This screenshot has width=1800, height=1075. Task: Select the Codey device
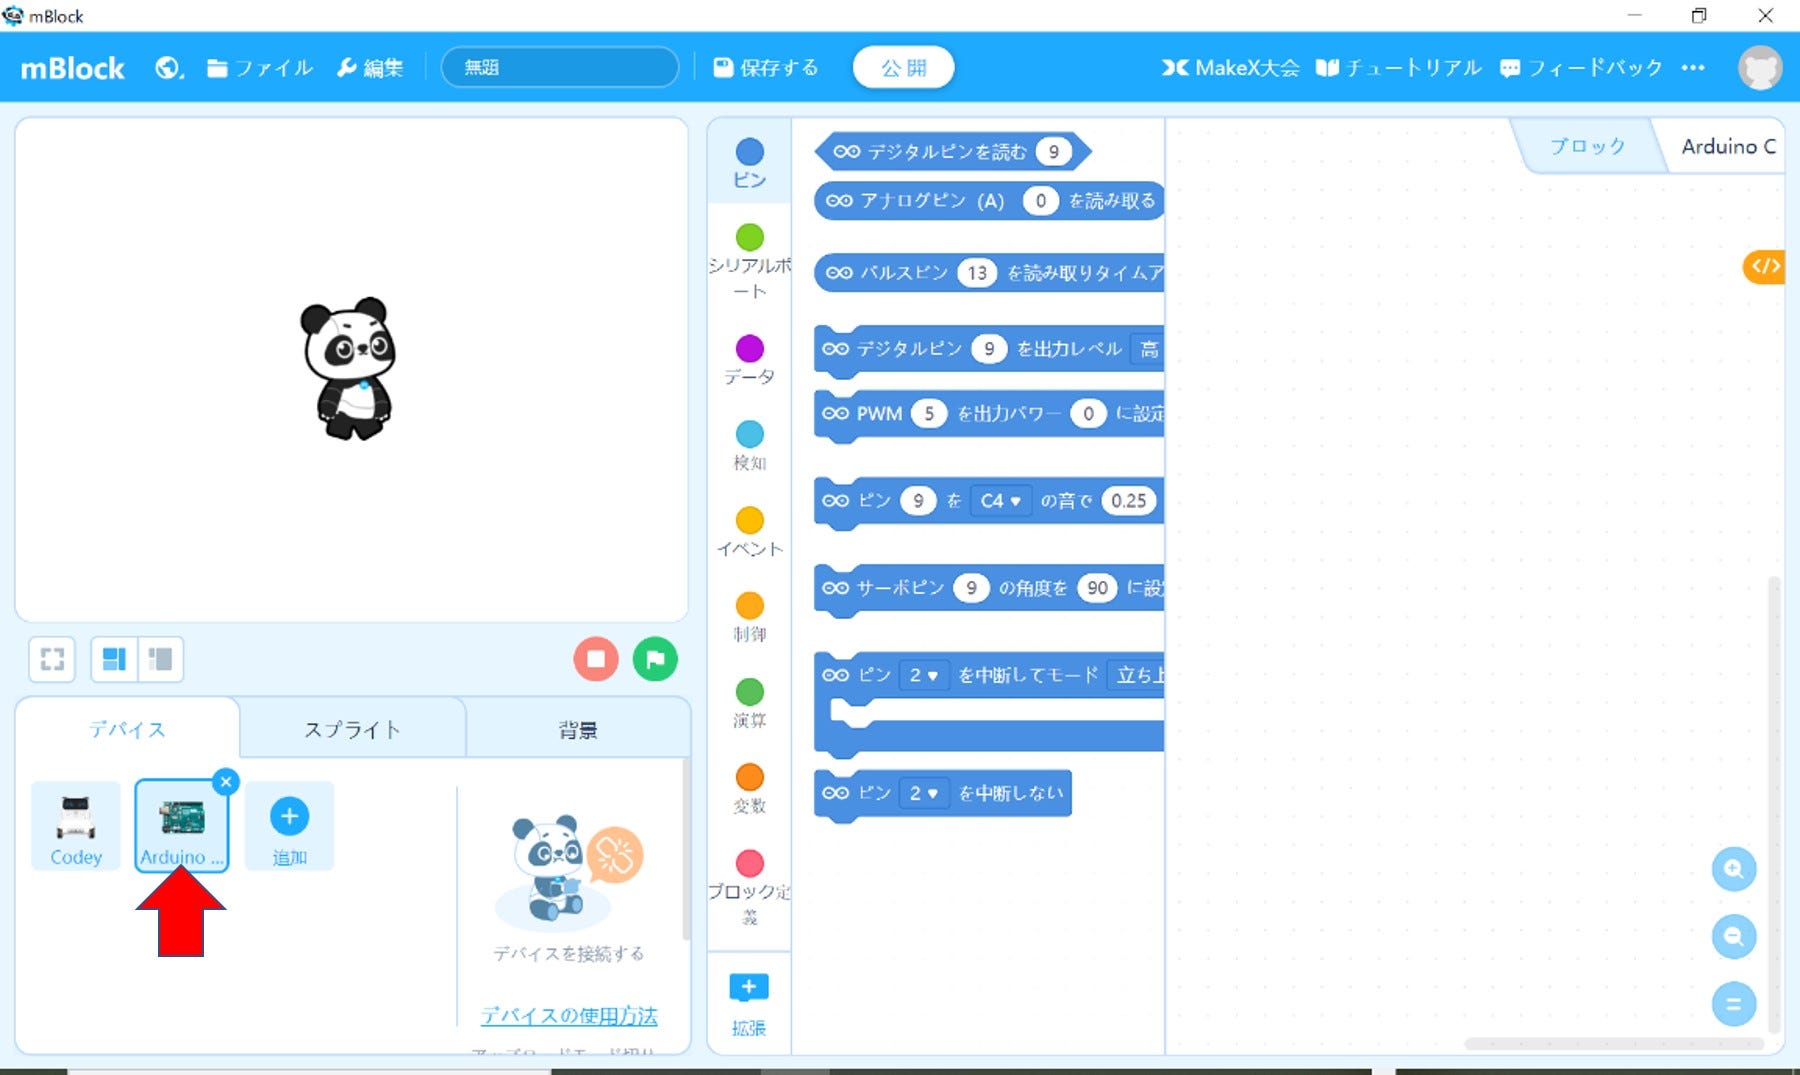76,826
